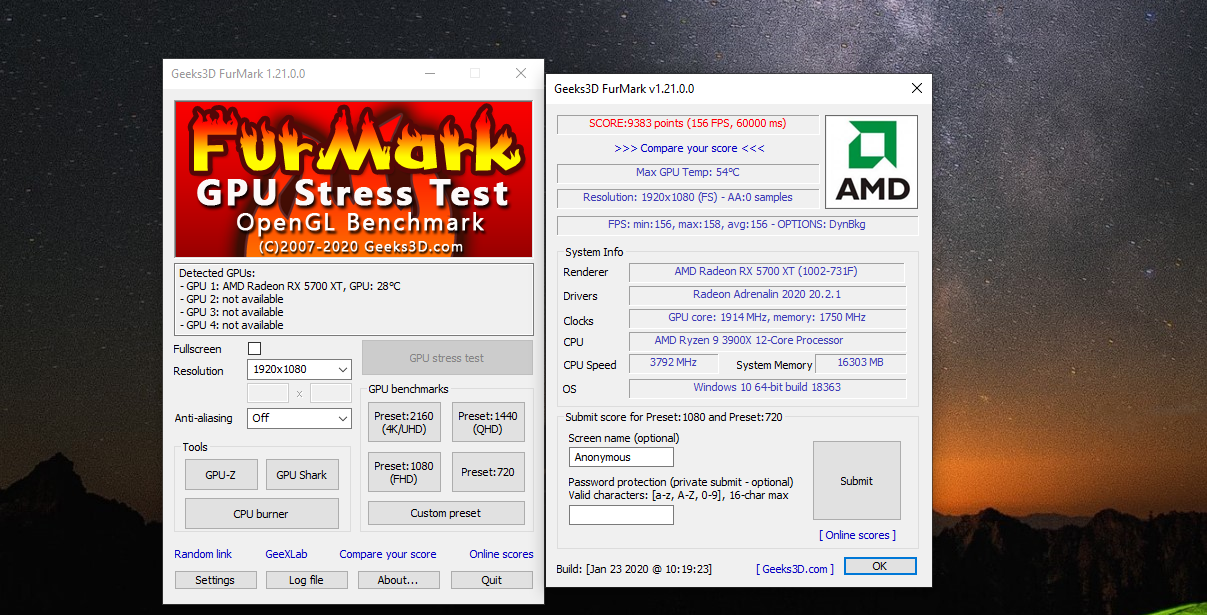Click the Resolution: 1920x1080 (FS) field
Image resolution: width=1207 pixels, height=615 pixels.
click(688, 197)
